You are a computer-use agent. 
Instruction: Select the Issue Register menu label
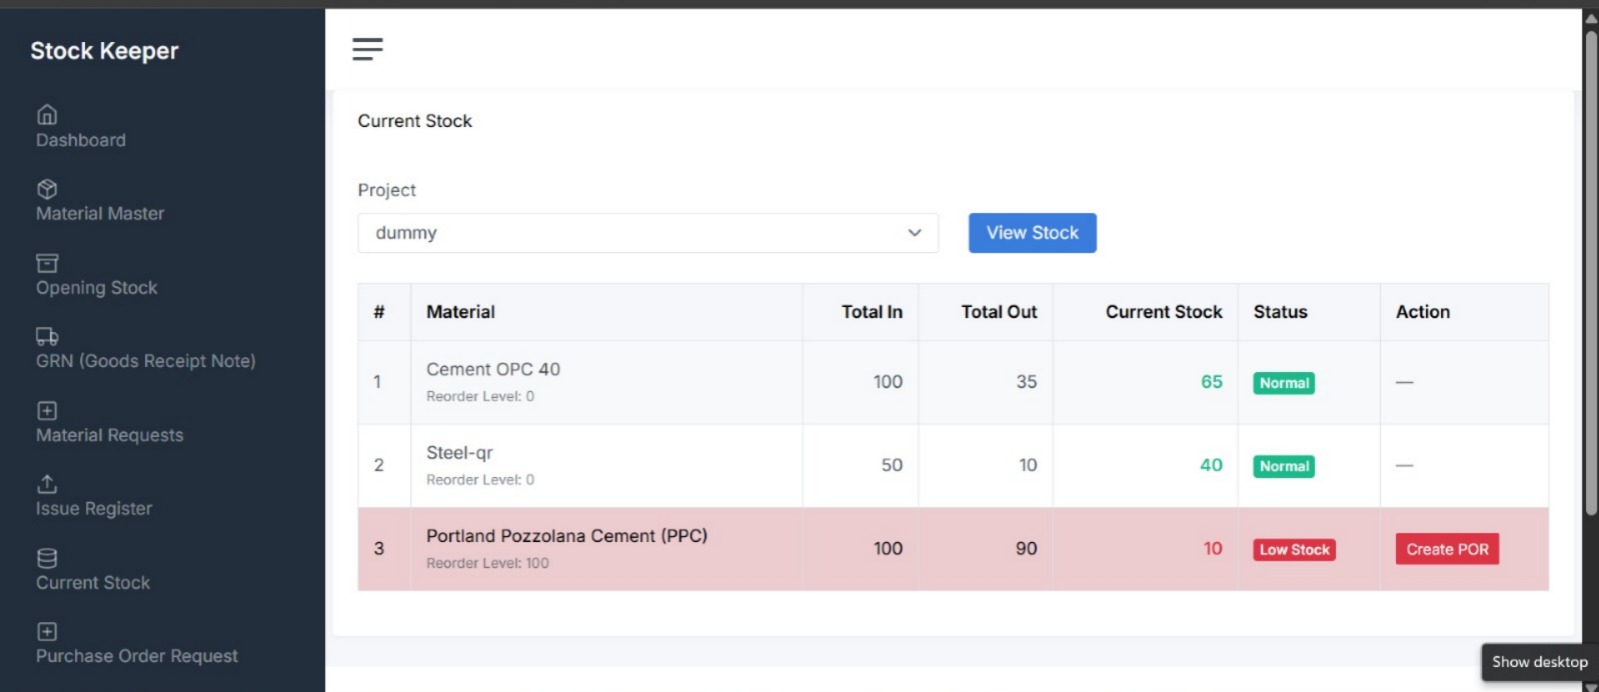click(94, 509)
